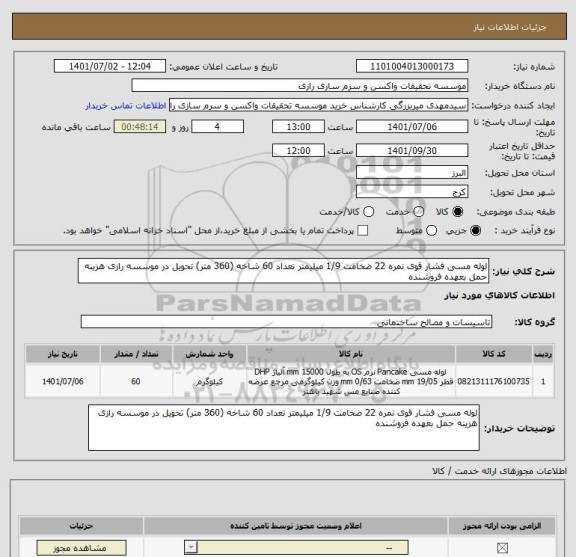Select the خدمت radio button

pos(419,212)
